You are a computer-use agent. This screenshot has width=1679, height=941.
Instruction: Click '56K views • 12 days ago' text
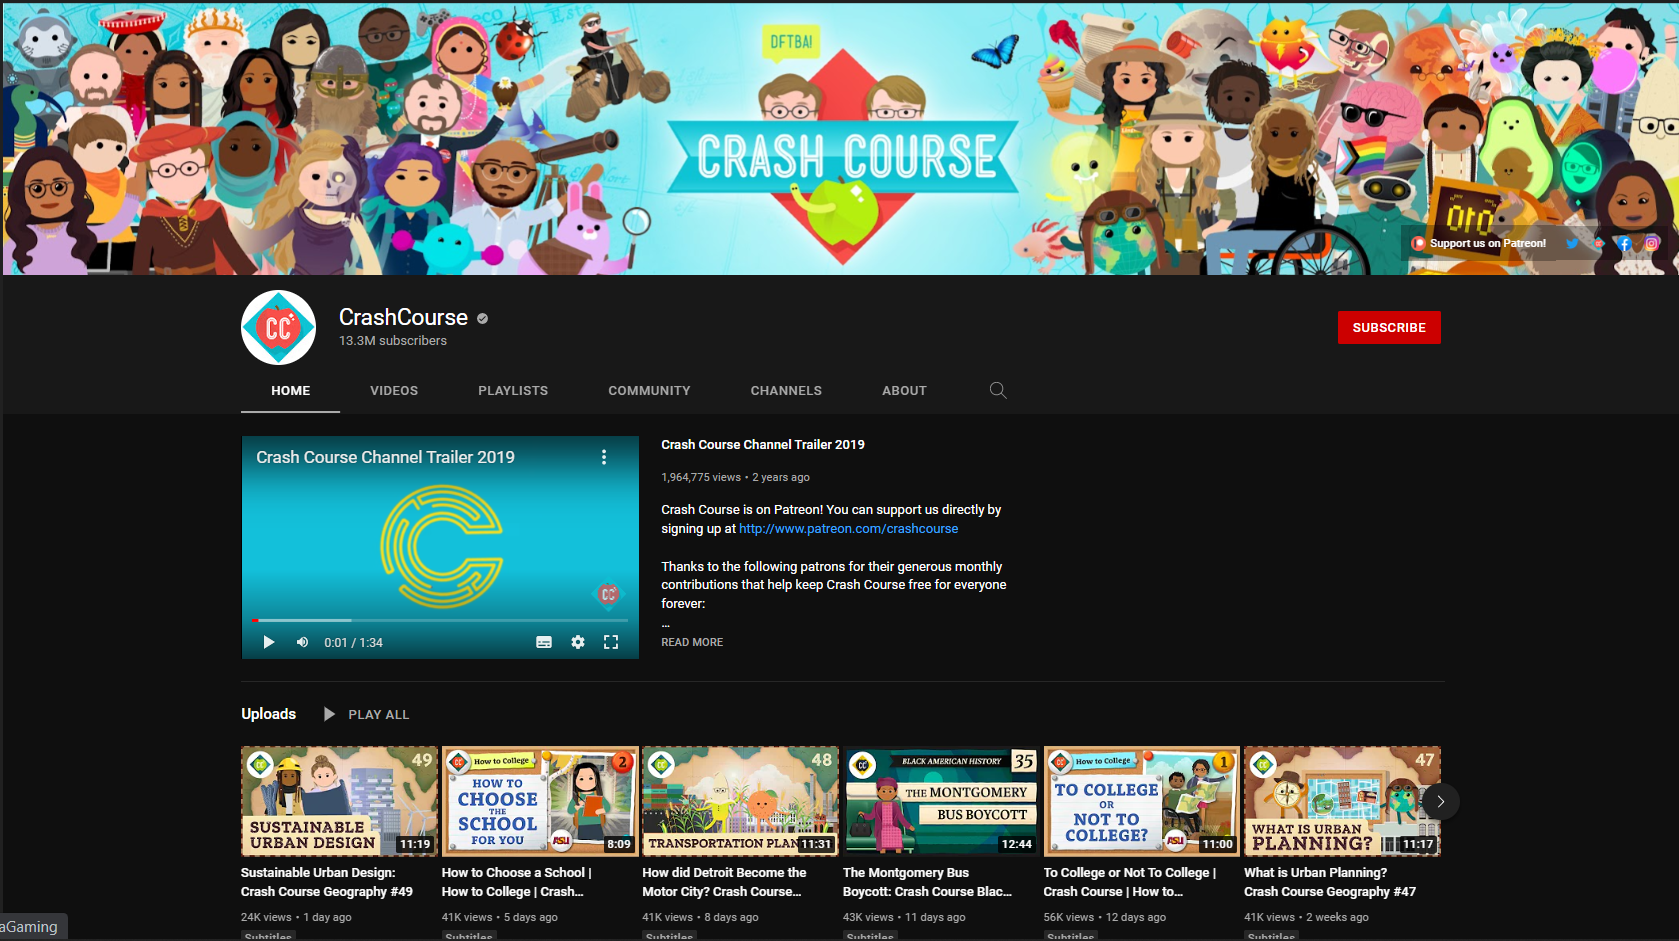pos(1105,917)
